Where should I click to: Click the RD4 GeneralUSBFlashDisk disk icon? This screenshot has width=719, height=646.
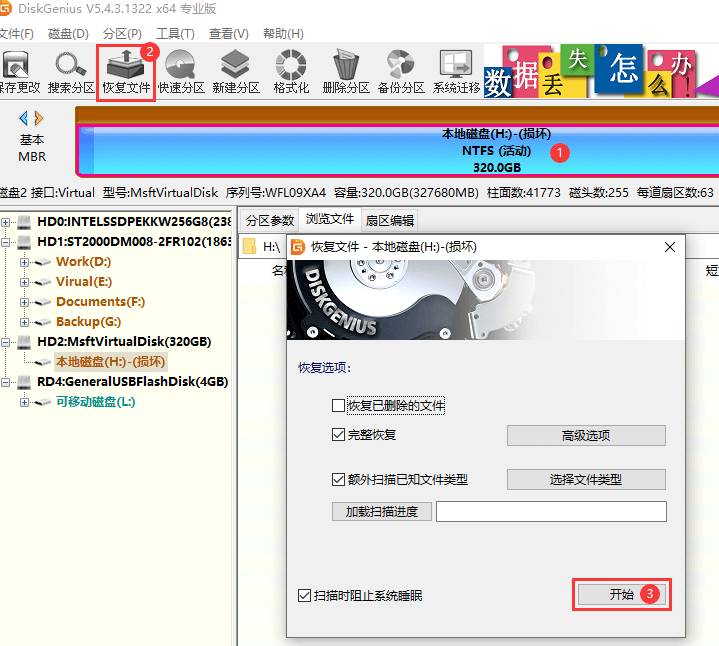point(24,382)
